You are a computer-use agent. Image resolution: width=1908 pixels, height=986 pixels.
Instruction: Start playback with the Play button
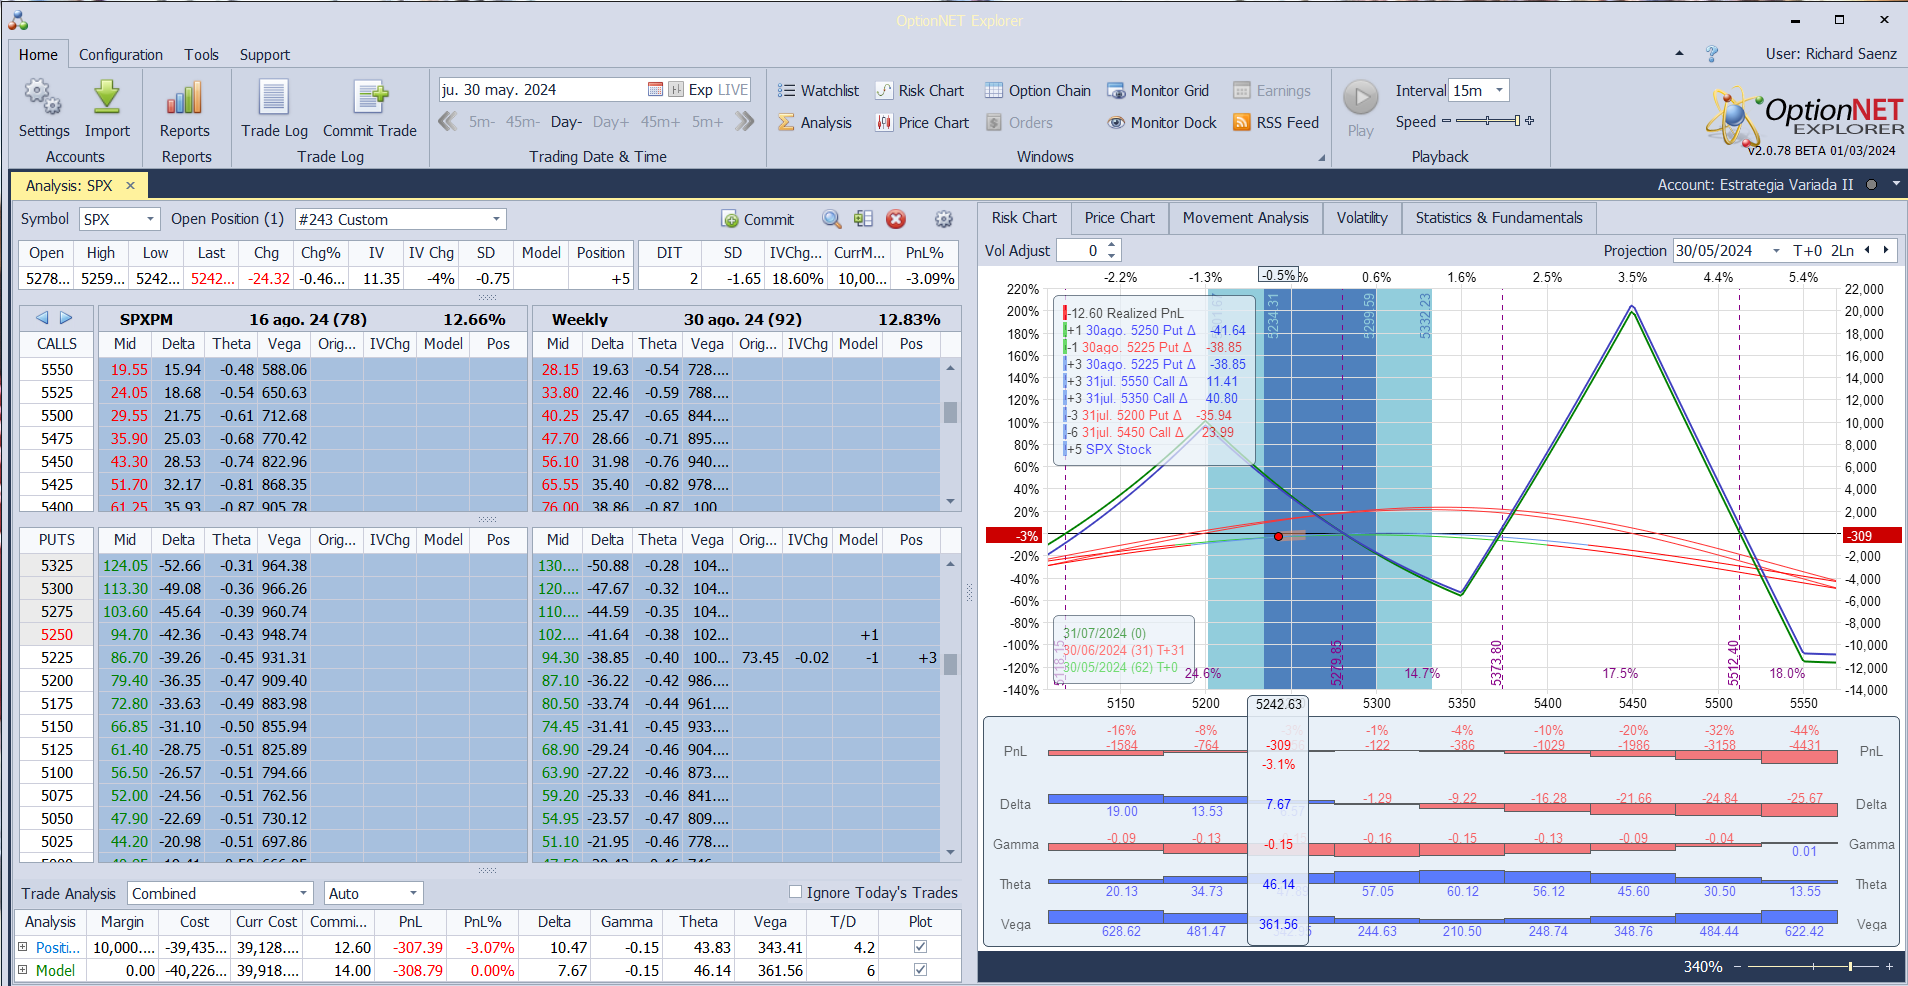[1360, 98]
